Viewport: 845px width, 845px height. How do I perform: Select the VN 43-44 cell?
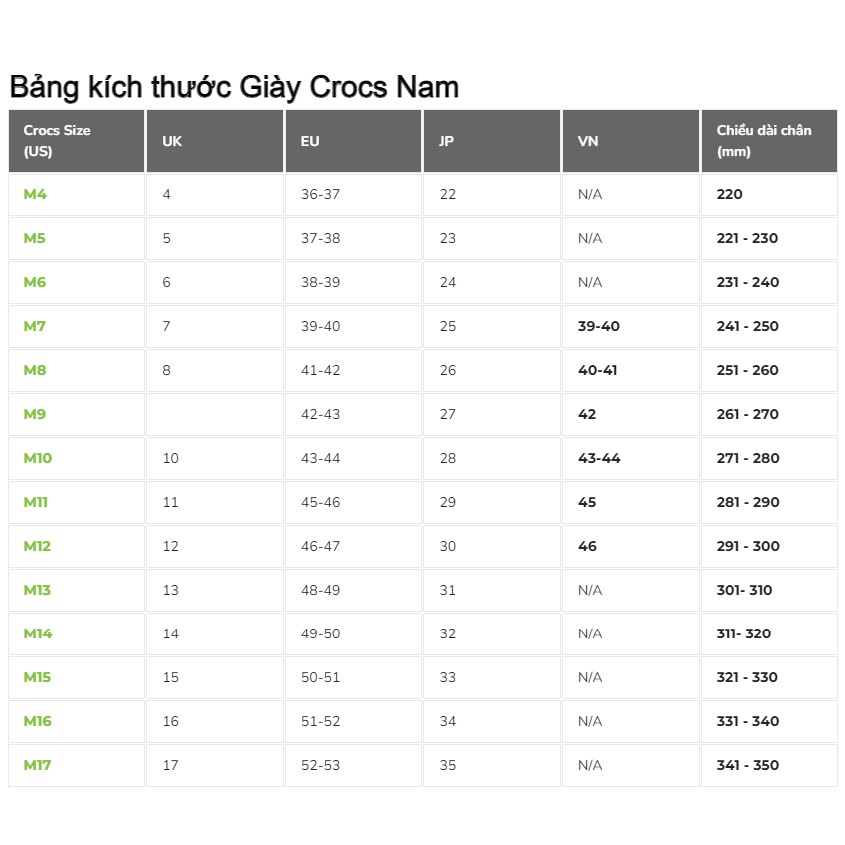[x=631, y=459]
